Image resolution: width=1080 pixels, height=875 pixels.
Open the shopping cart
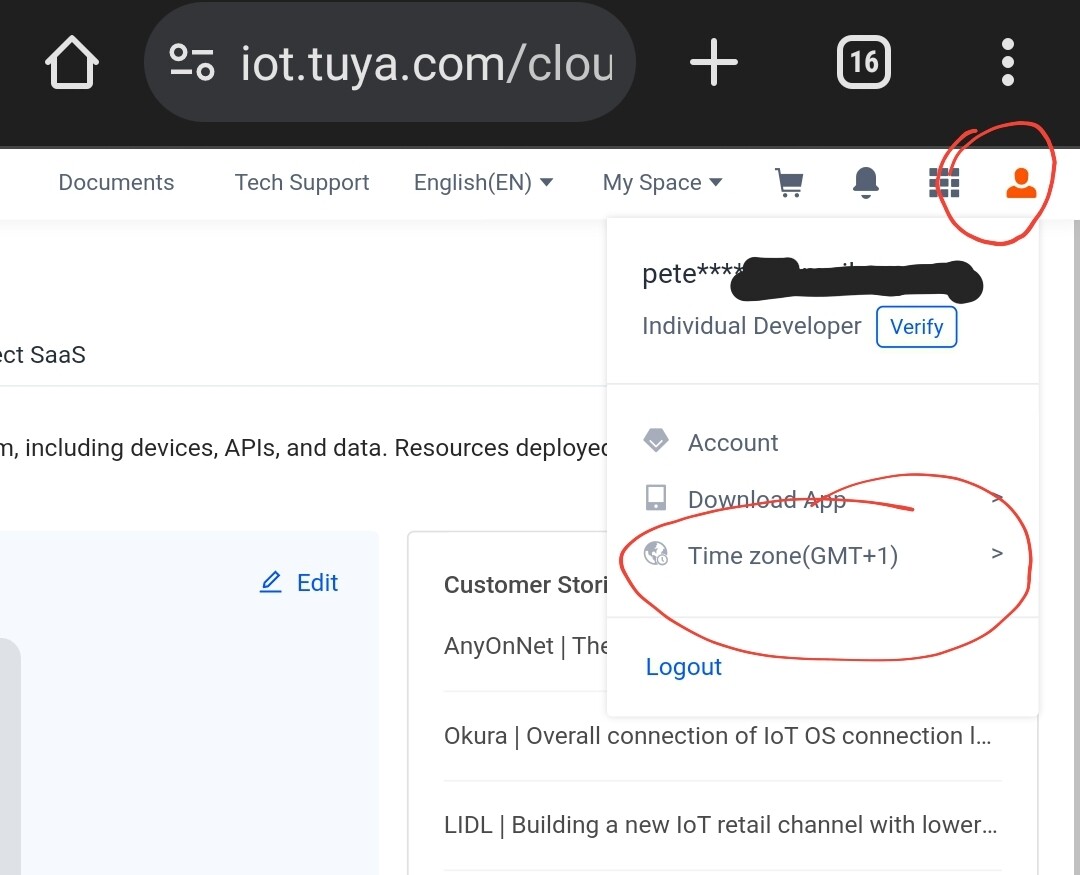tap(789, 182)
